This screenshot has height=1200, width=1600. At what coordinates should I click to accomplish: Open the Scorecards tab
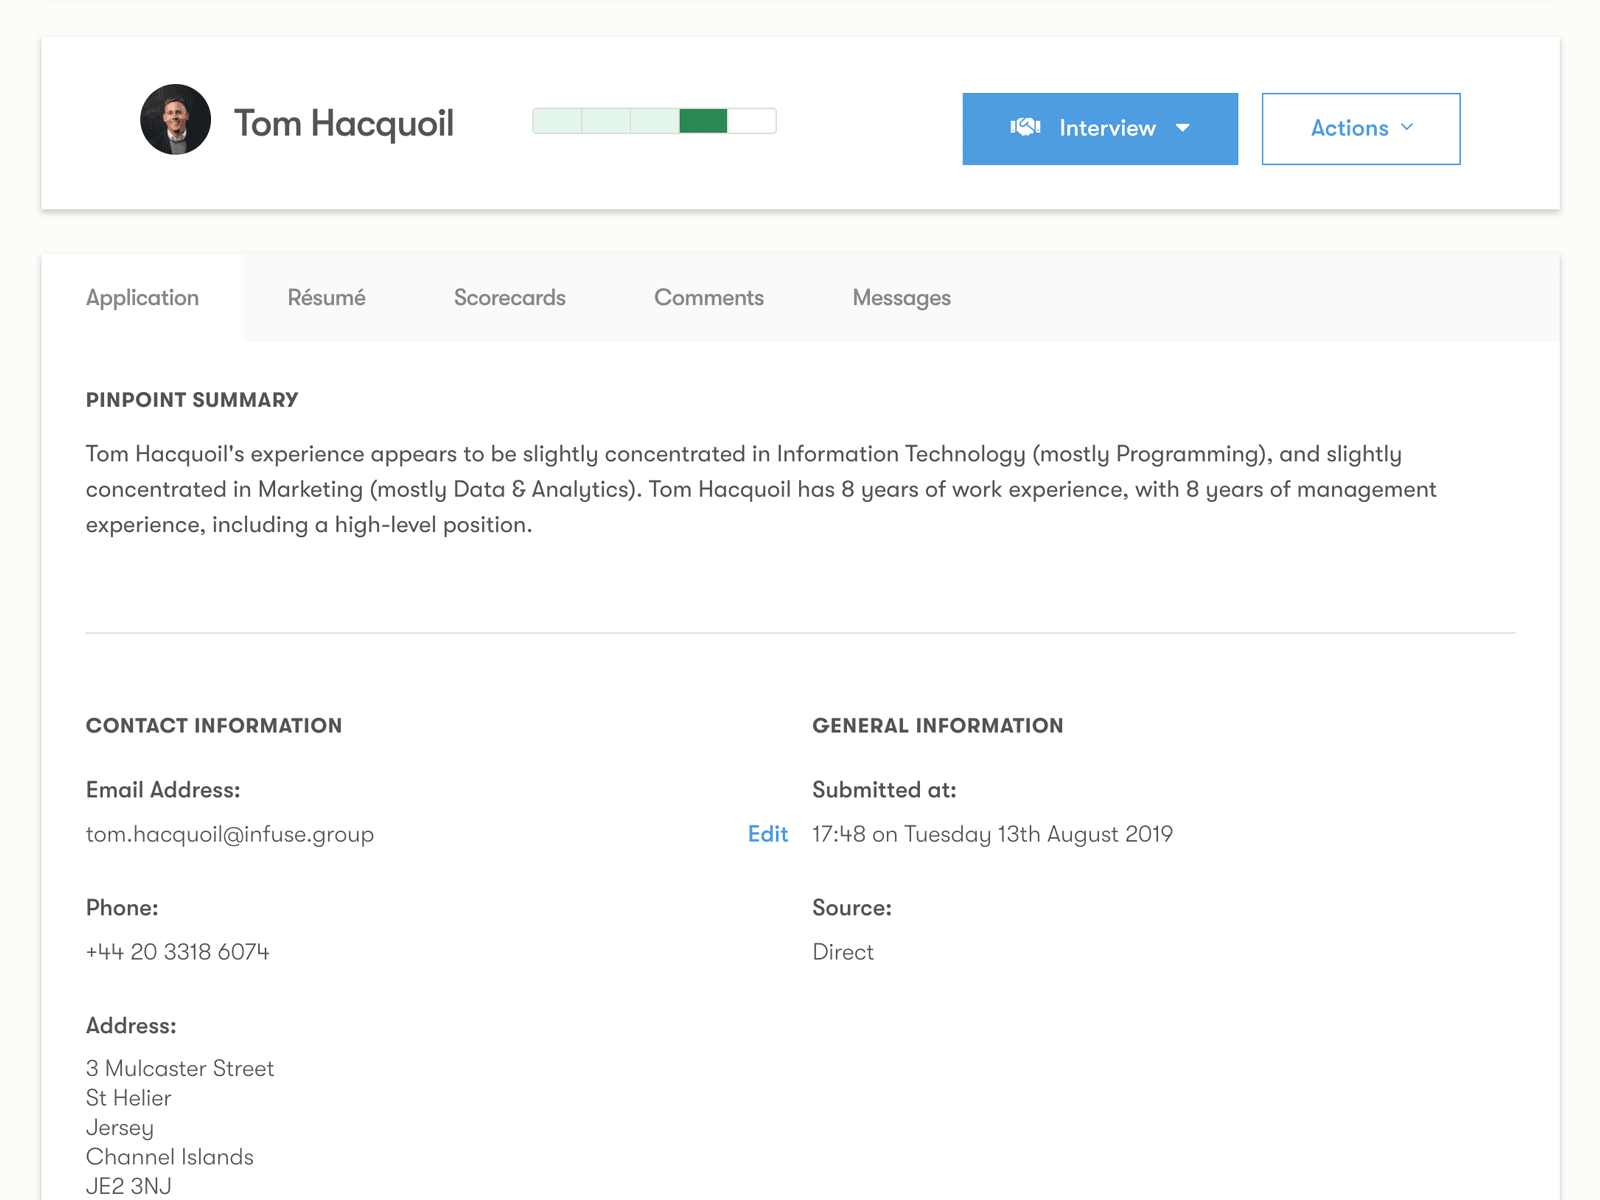pyautogui.click(x=510, y=298)
